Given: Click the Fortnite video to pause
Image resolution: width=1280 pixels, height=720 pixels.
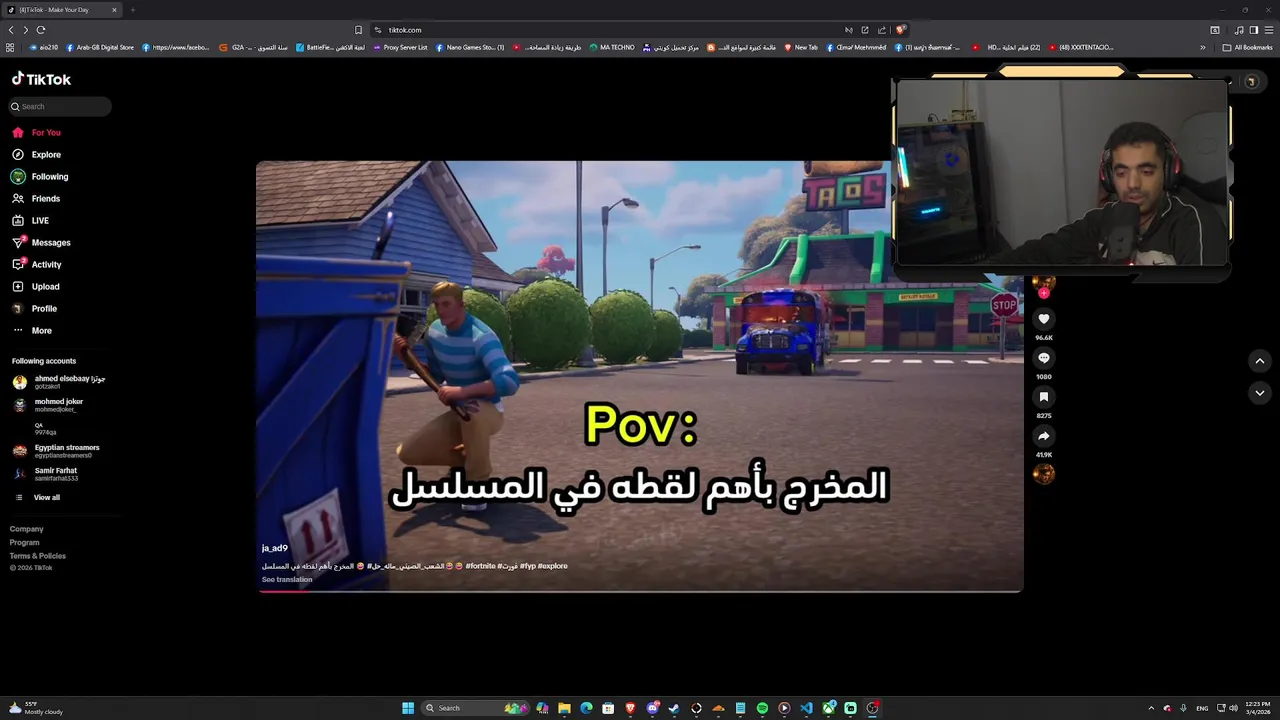Looking at the screenshot, I should 640,376.
